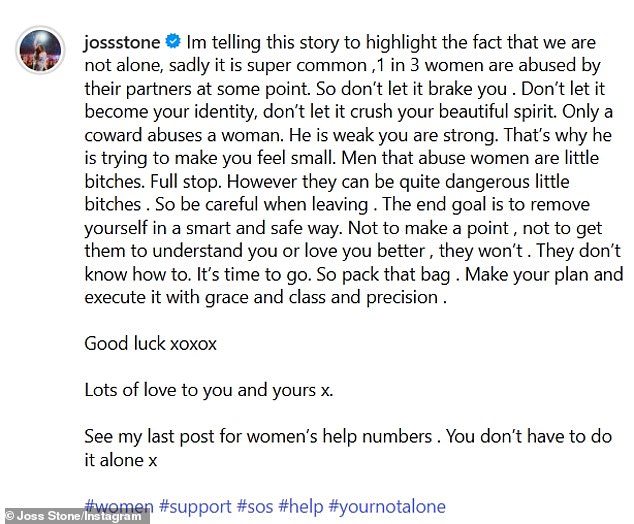
Task: Open the jossstone profile picture avatar
Action: click(x=40, y=50)
